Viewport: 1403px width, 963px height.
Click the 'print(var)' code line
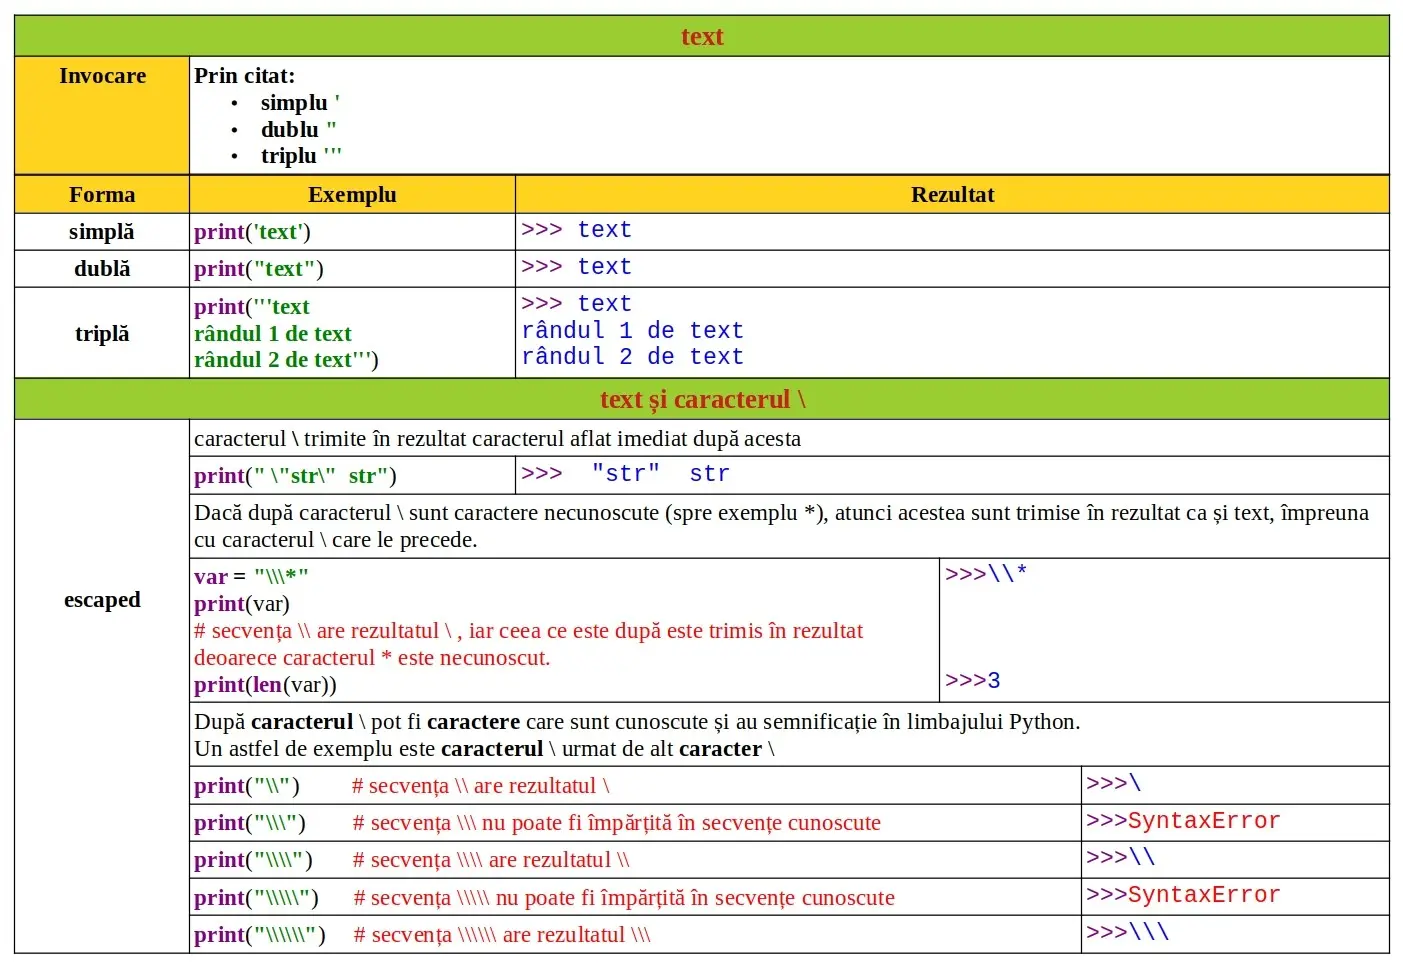point(242,604)
